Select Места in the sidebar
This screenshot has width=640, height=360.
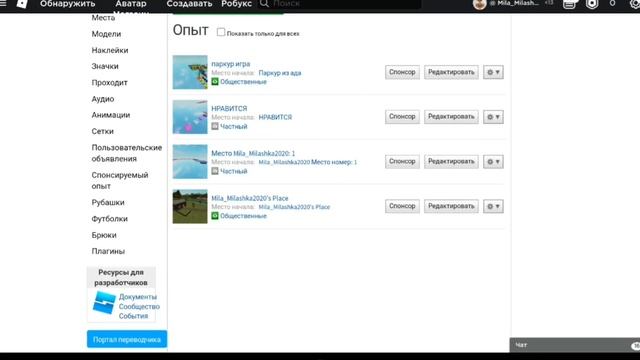click(x=103, y=18)
